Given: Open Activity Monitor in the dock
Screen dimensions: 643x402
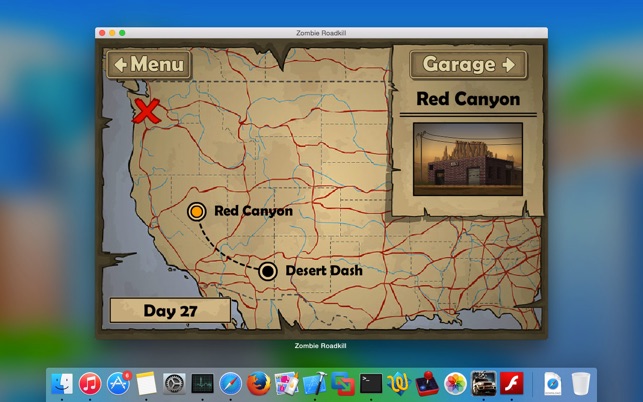Looking at the screenshot, I should (x=203, y=384).
